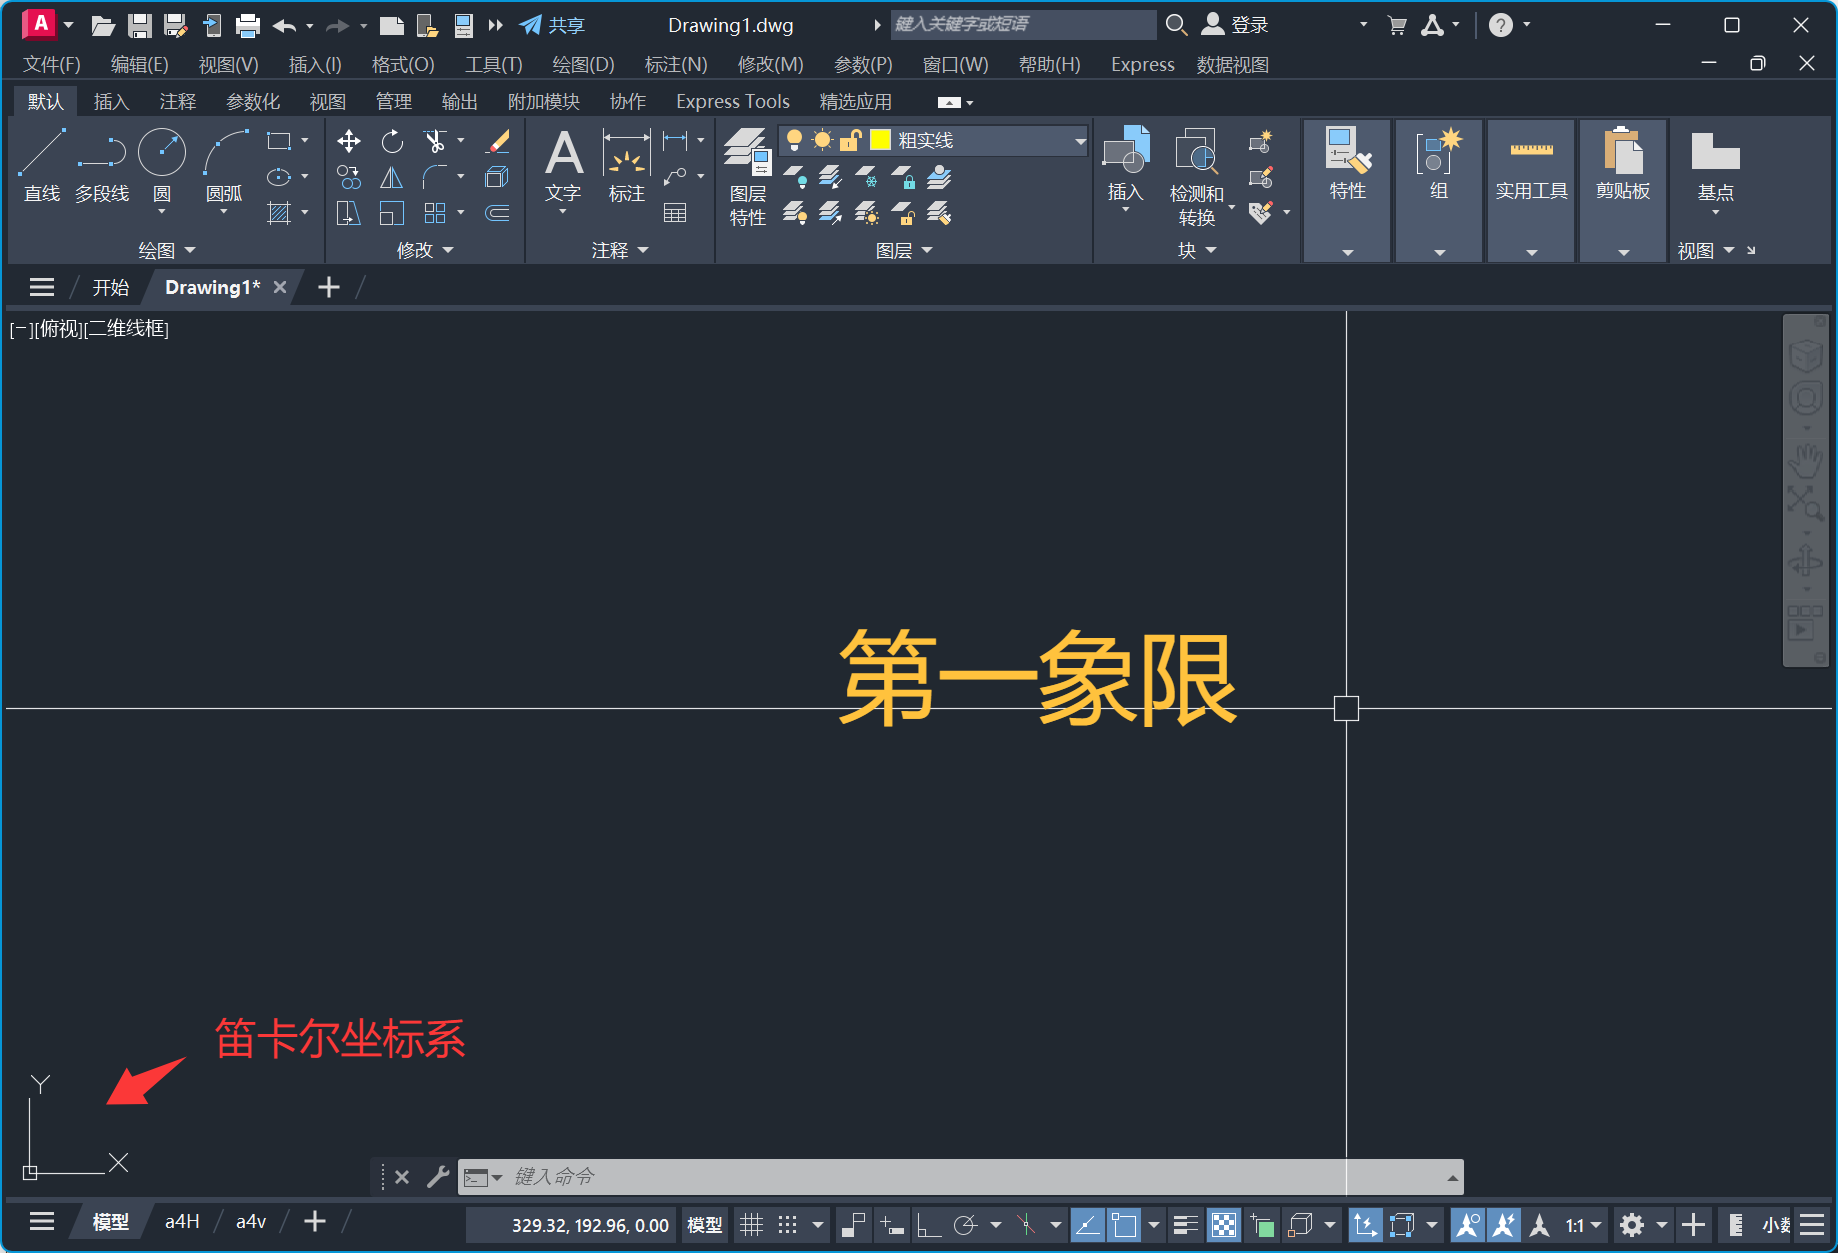Switch to the a4H layout tab

pos(182,1222)
